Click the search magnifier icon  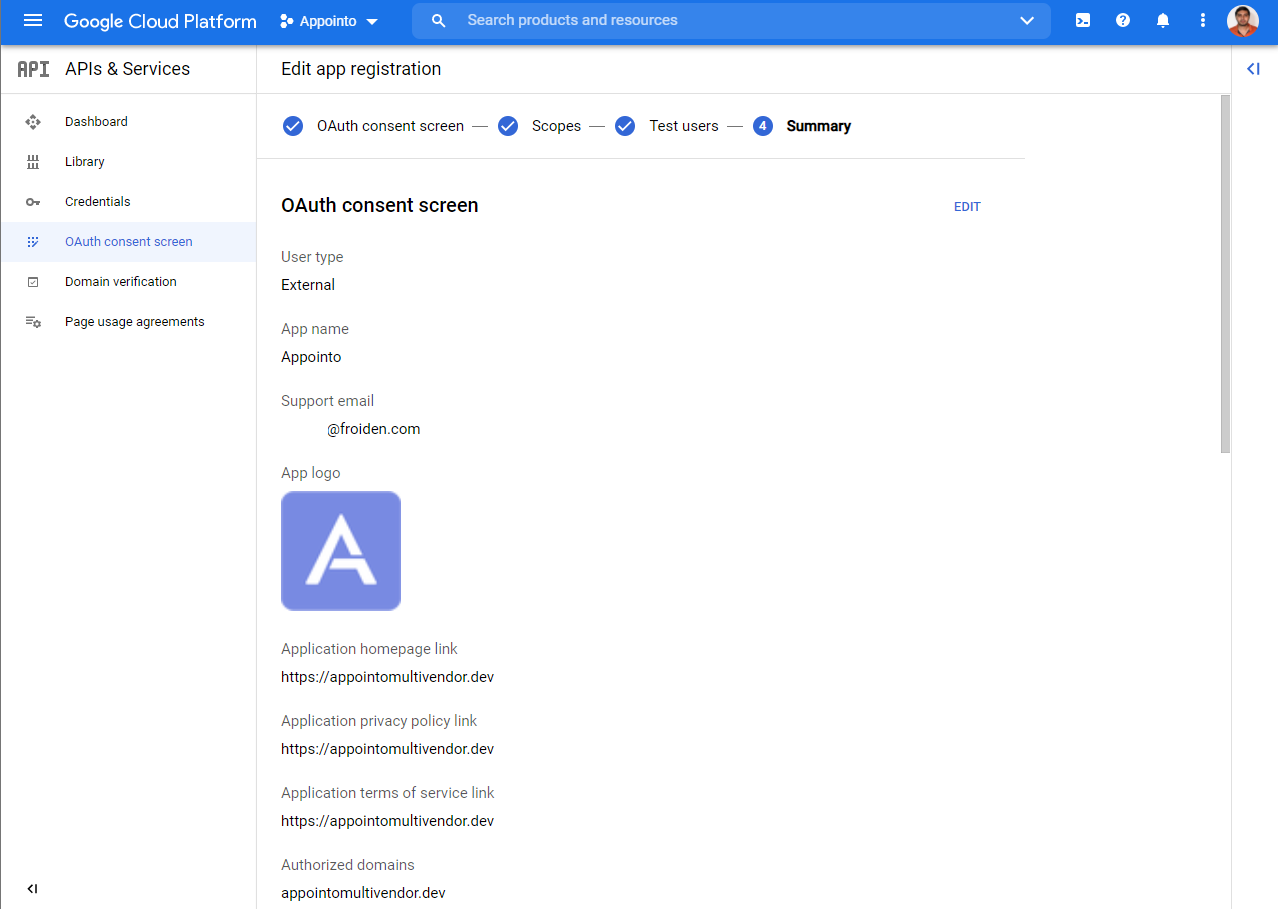tap(438, 21)
